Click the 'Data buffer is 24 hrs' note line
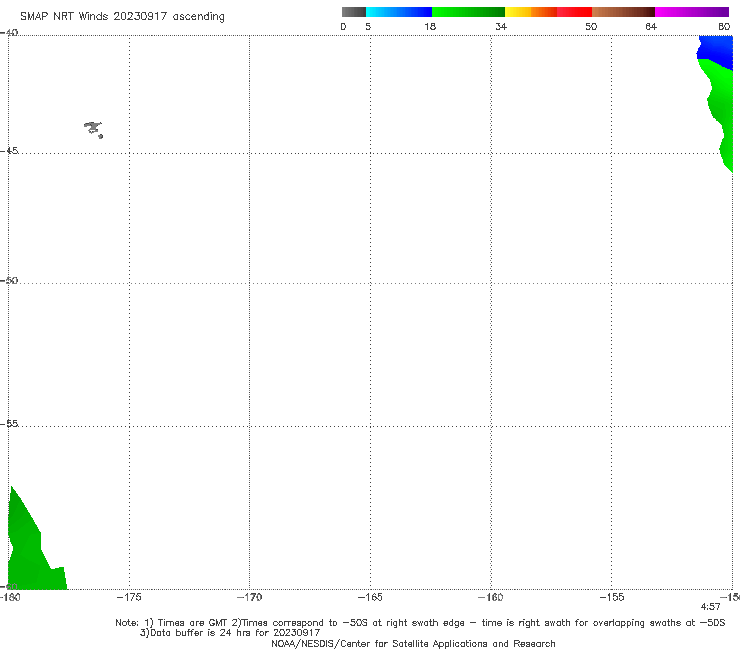Screen dimensions: 740x650 tap(230, 633)
